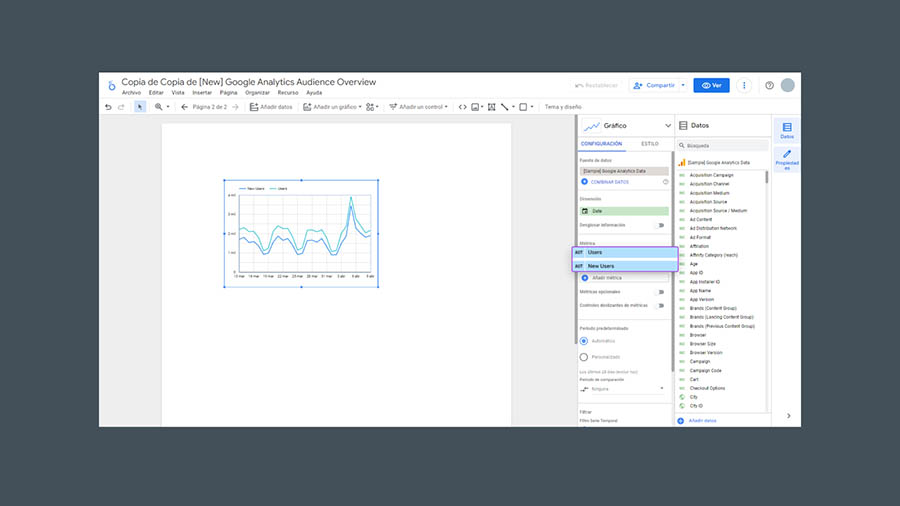Click the data fields list scrollbar
900x506 pixels.
[766, 177]
